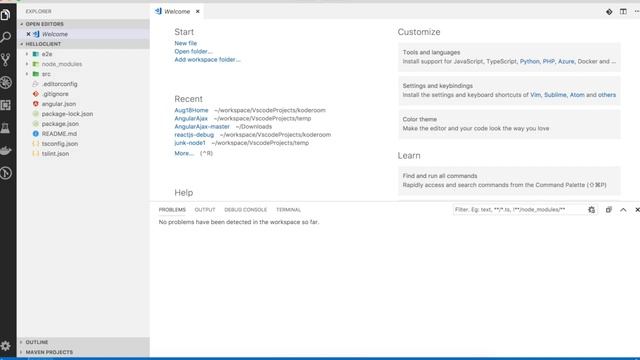Screen dimensions: 640x360
Task: Open the Extensions view
Action: [6, 105]
